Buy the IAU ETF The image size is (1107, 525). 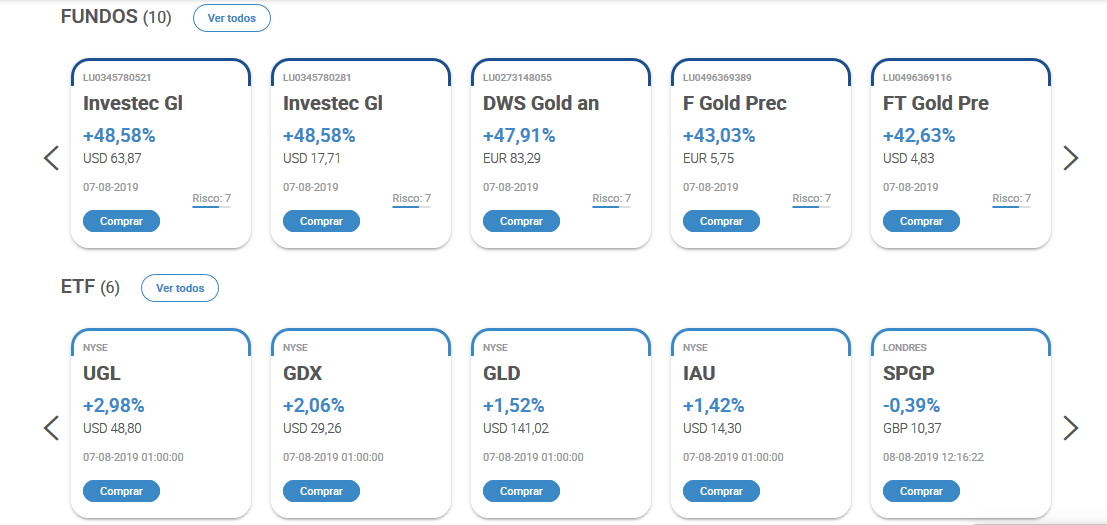click(x=721, y=491)
